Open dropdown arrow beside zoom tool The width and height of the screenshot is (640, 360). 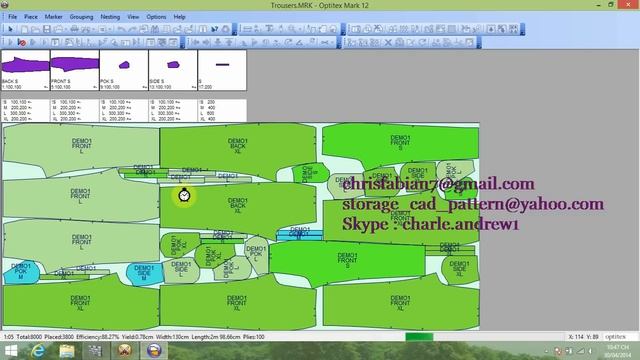point(300,29)
